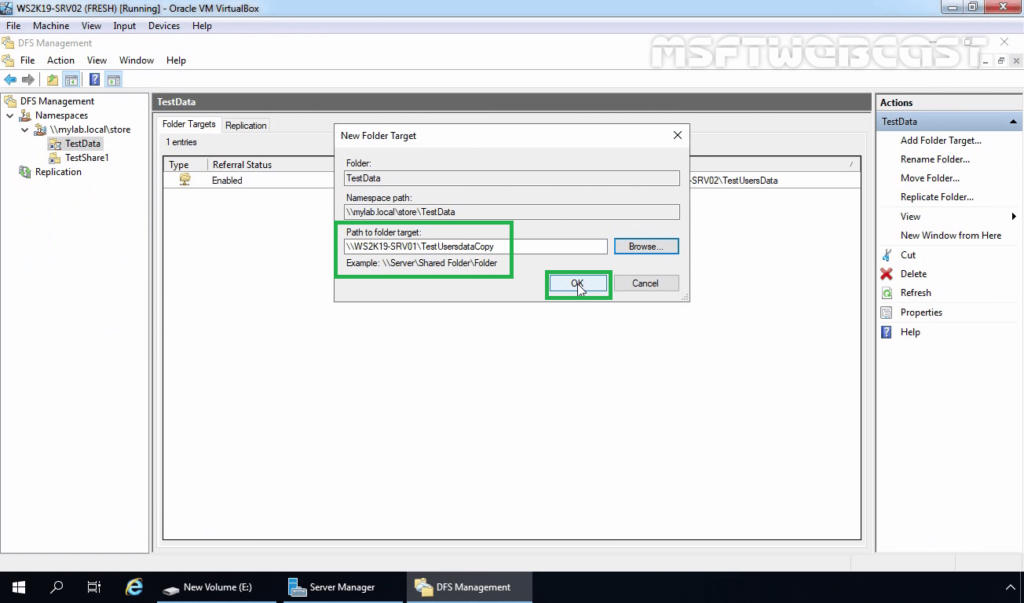Click the 'Enabled' referral status cell
This screenshot has height=603, width=1024.
click(227, 180)
